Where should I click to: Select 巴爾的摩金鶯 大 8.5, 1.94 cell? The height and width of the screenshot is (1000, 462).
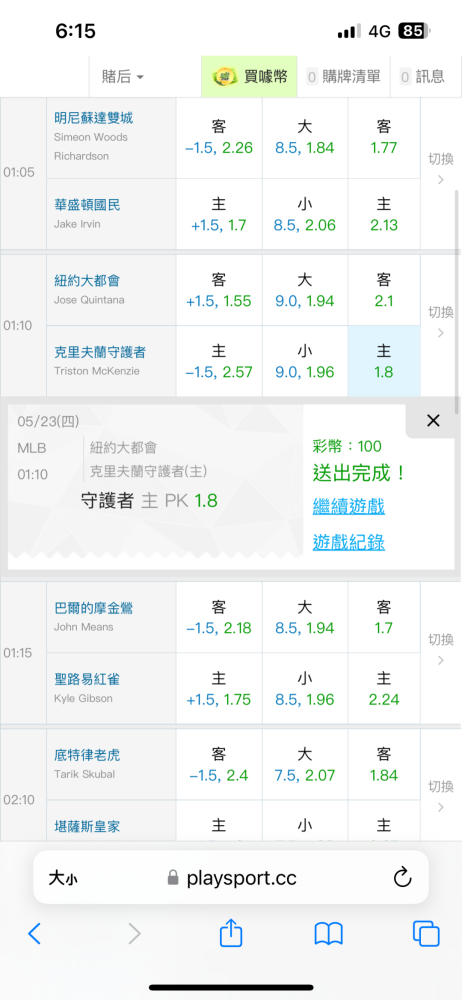pyautogui.click(x=305, y=617)
